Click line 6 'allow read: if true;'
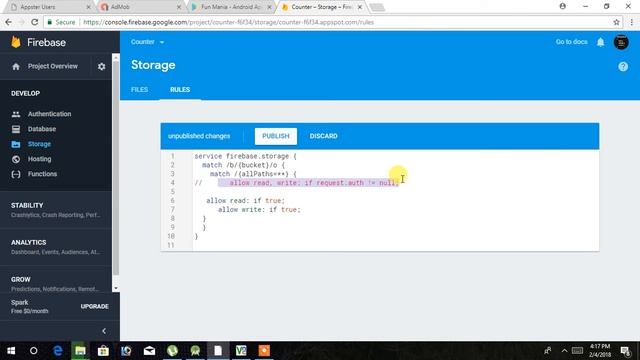 pyautogui.click(x=245, y=201)
